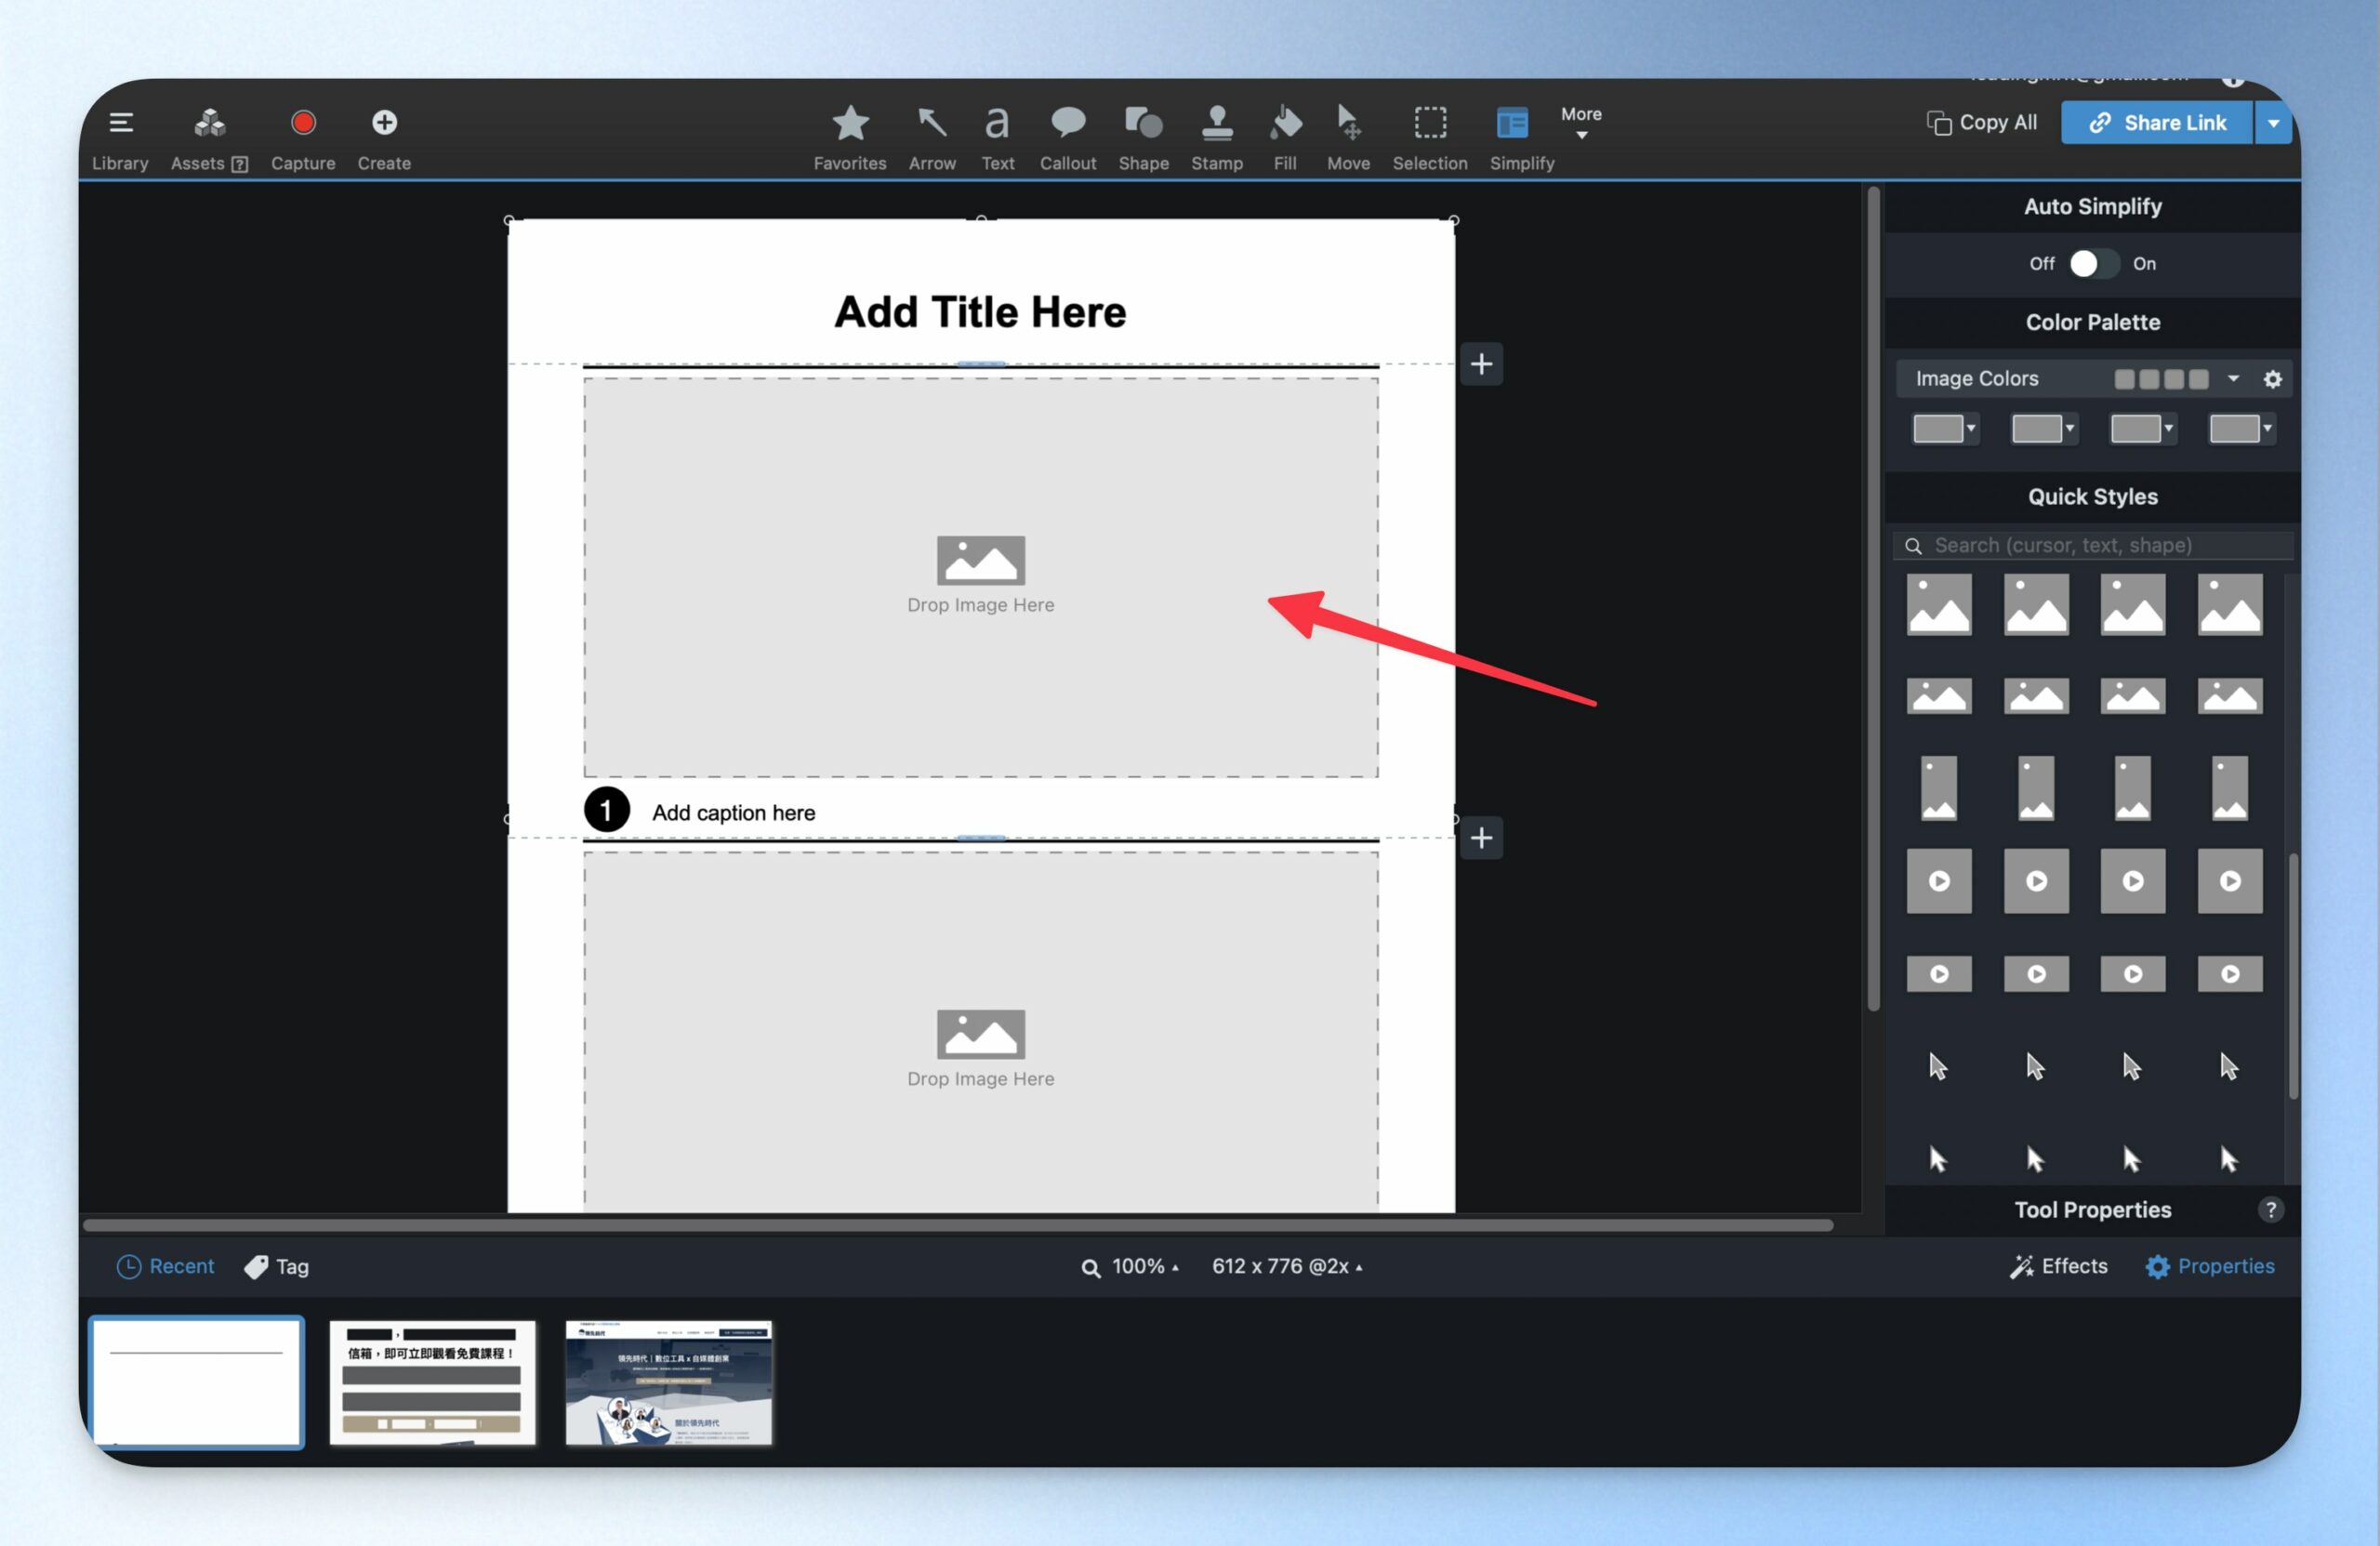Click the Quick Styles search field
This screenshot has height=1546, width=2380.
(x=2092, y=545)
